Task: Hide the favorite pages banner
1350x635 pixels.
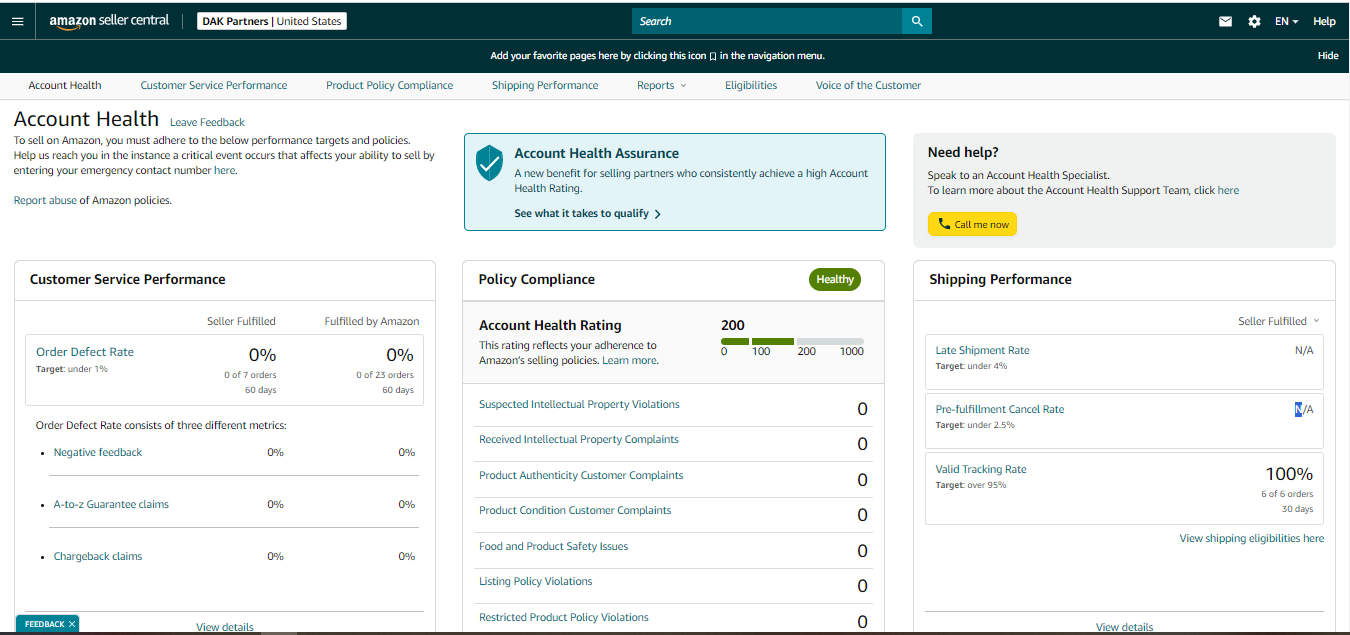Action: [1328, 56]
